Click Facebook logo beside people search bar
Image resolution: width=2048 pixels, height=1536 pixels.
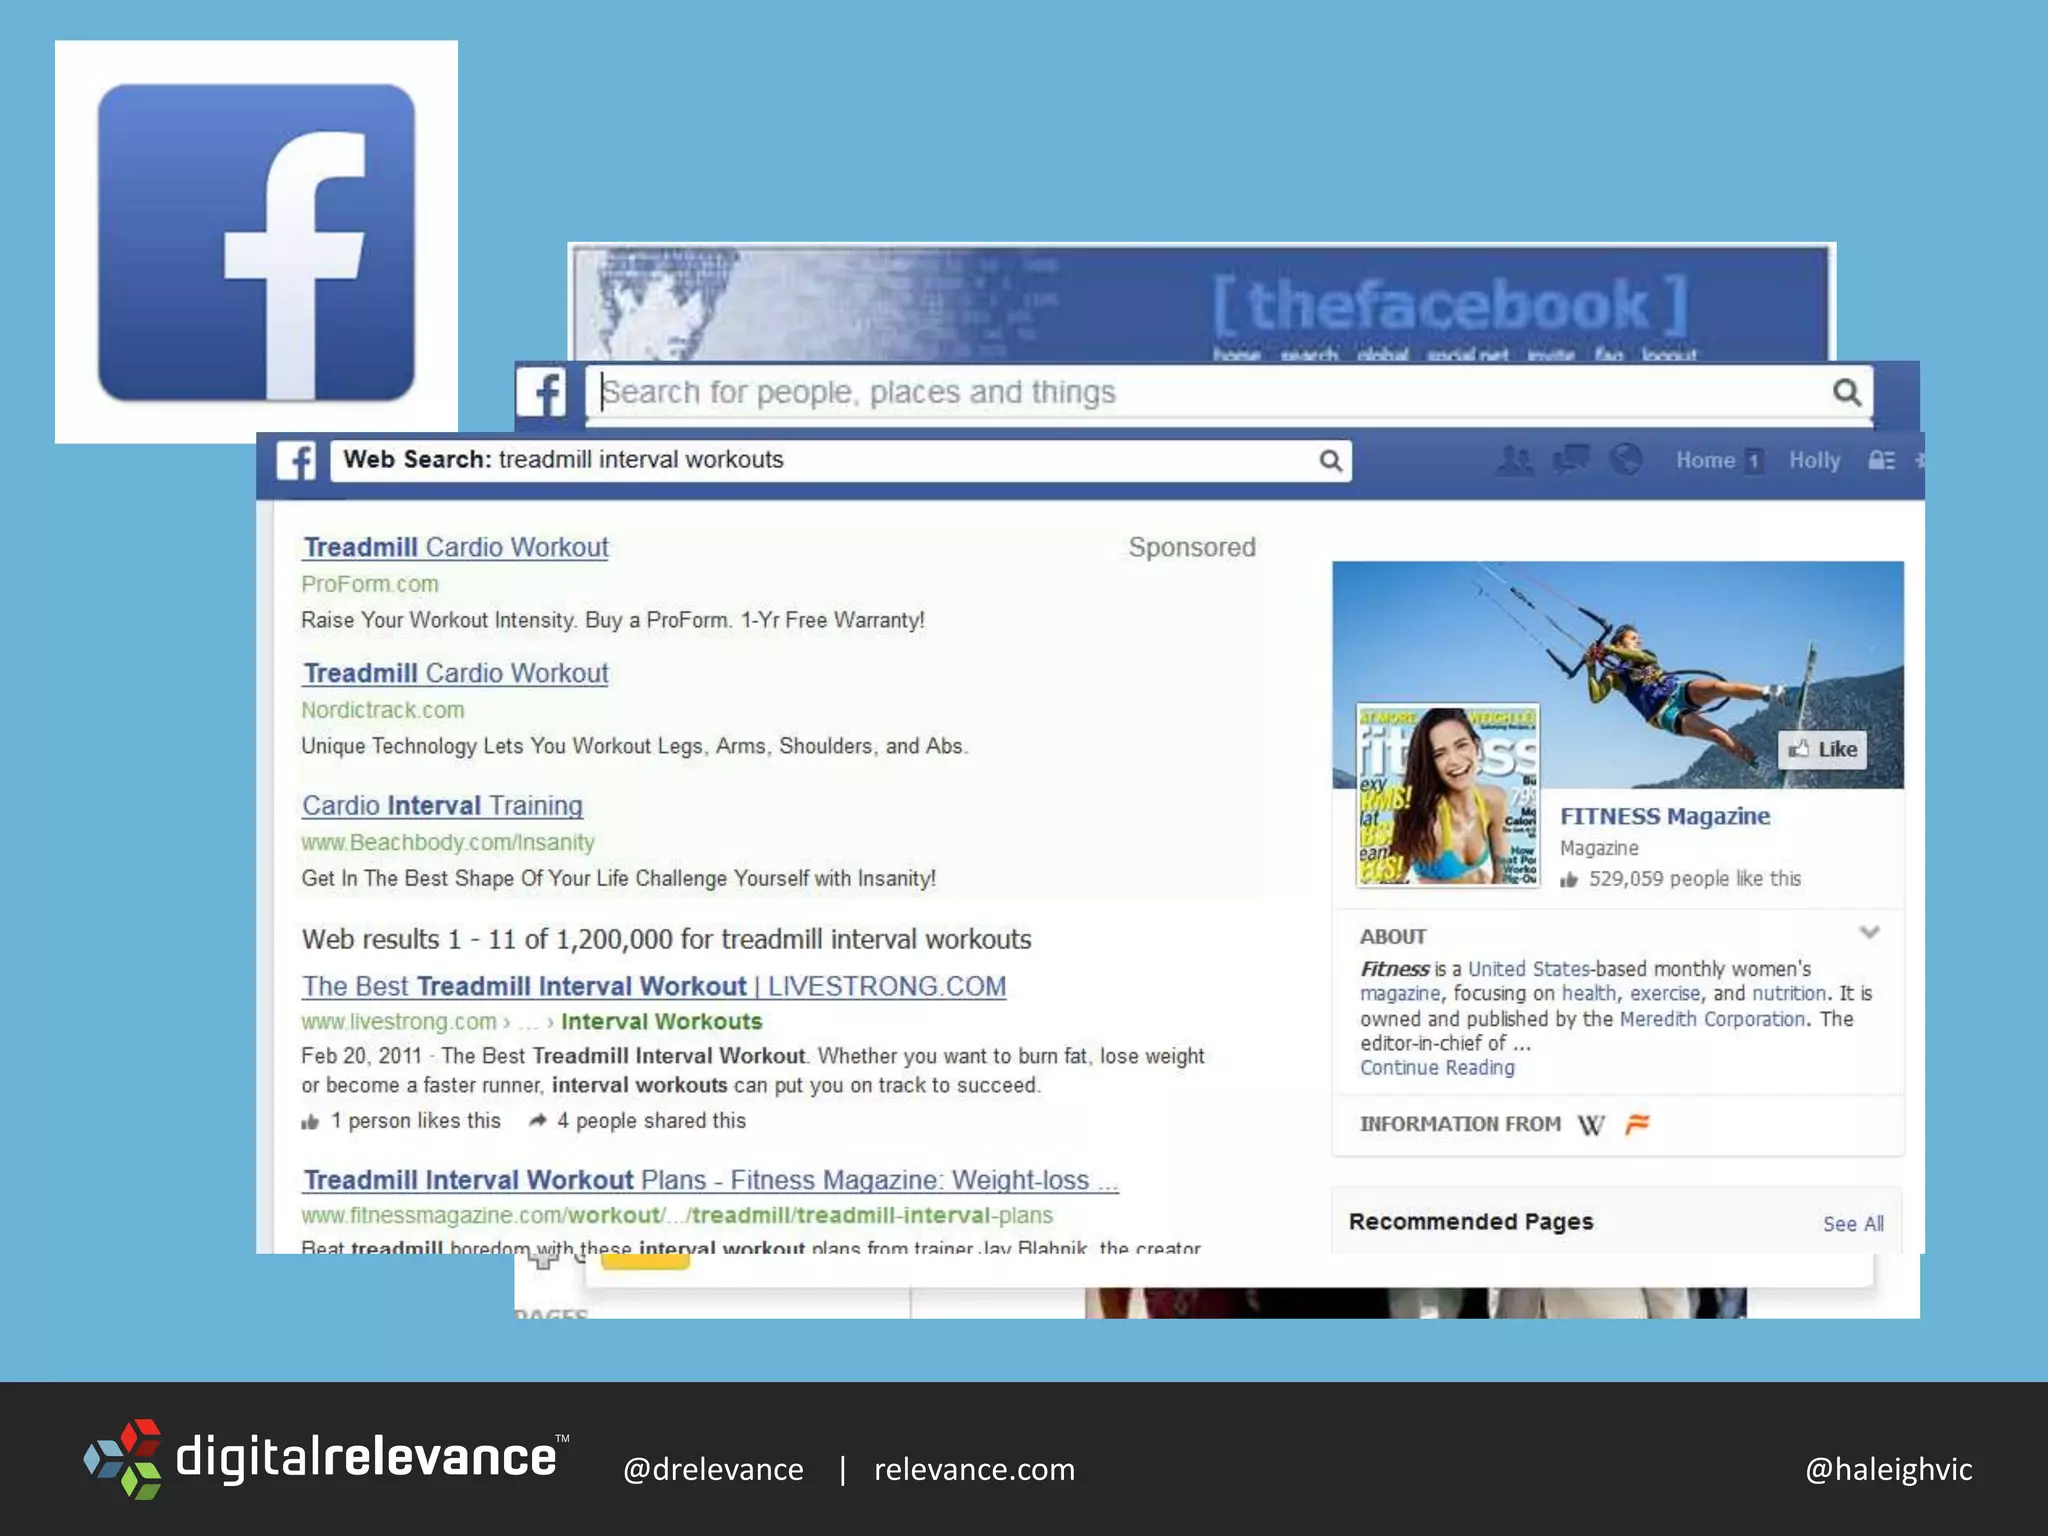(x=541, y=392)
